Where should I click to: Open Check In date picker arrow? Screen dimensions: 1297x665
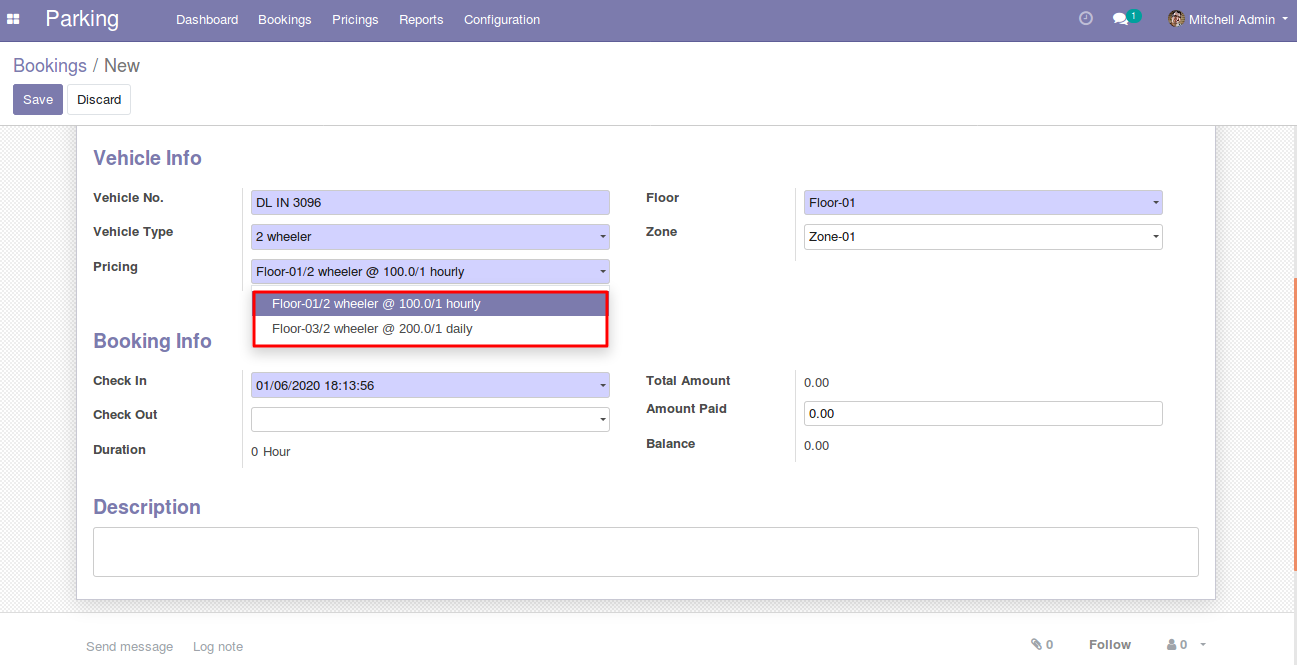[603, 385]
